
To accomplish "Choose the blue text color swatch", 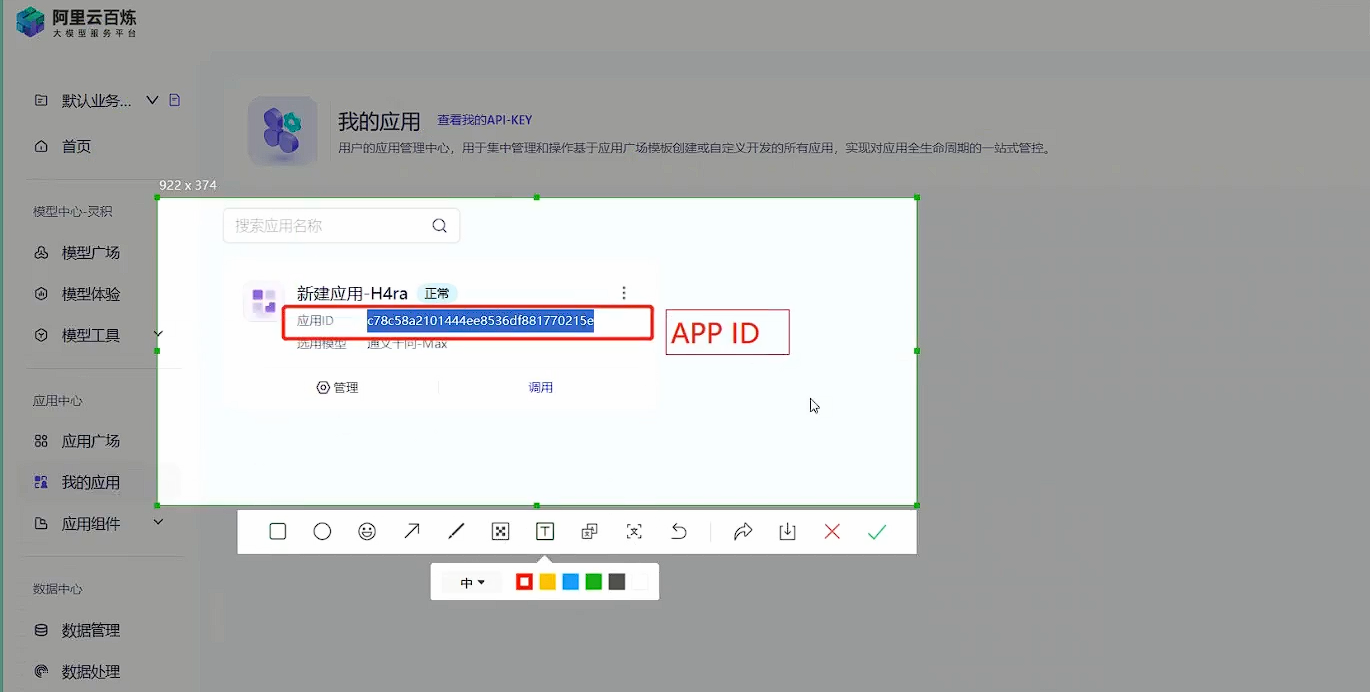I will [570, 582].
